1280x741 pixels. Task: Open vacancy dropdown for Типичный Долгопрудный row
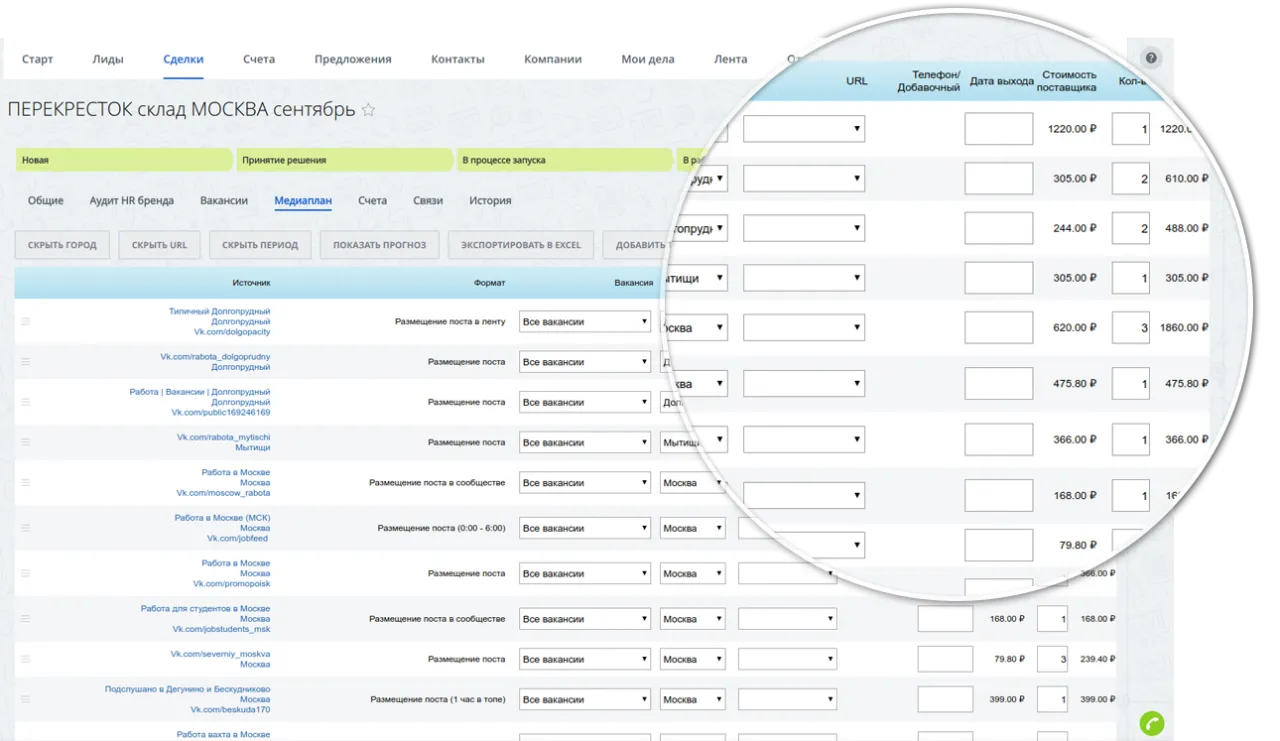click(584, 322)
